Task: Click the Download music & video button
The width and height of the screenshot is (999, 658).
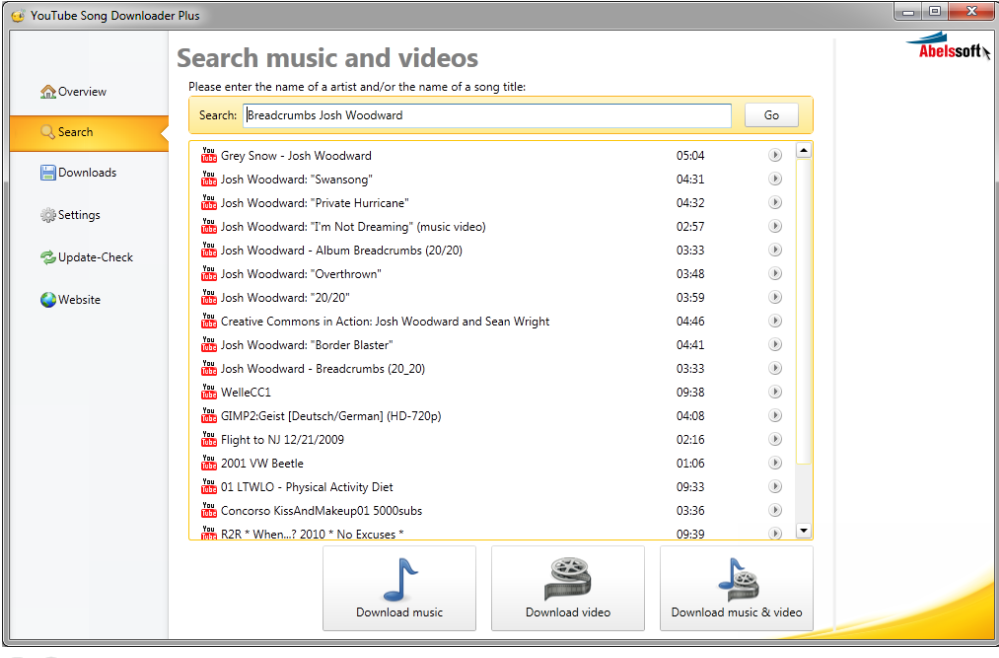Action: pyautogui.click(x=737, y=589)
